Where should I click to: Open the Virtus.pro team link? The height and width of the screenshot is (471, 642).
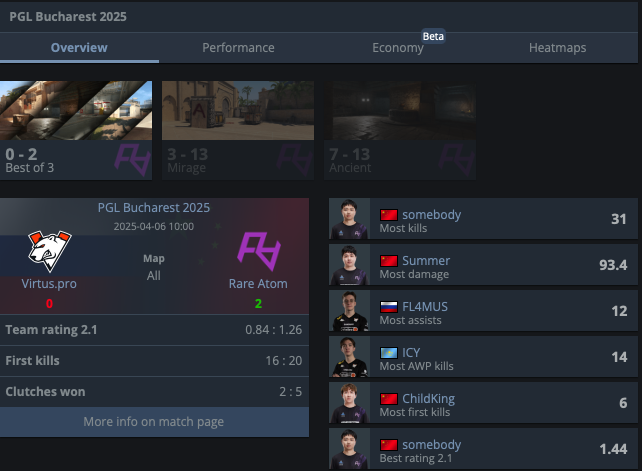coord(49,283)
